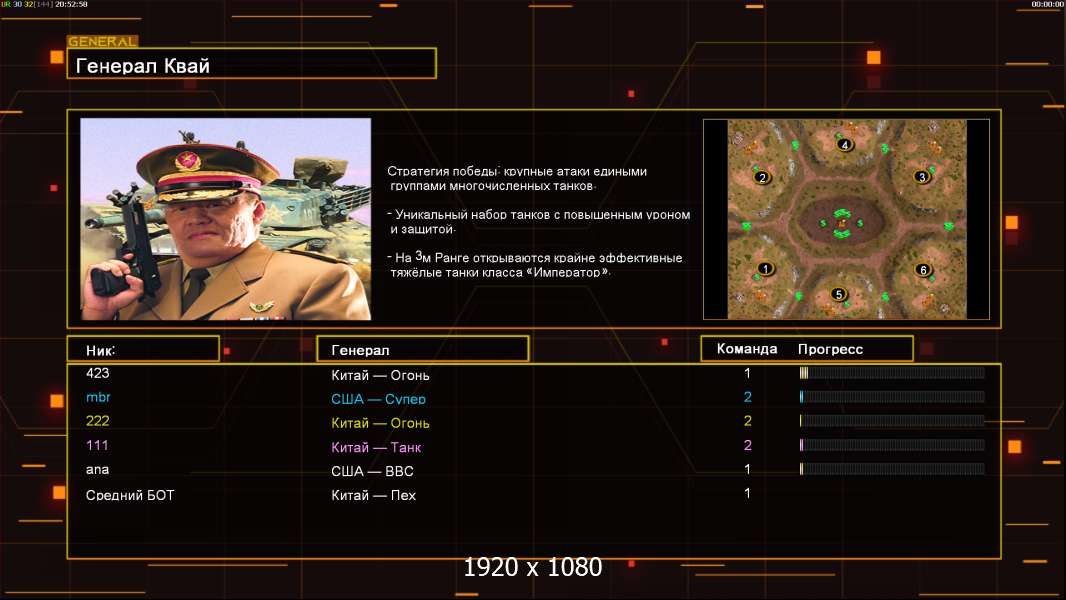
Task: Click the 00:00:00 timer in the corner
Action: tap(1047, 4)
